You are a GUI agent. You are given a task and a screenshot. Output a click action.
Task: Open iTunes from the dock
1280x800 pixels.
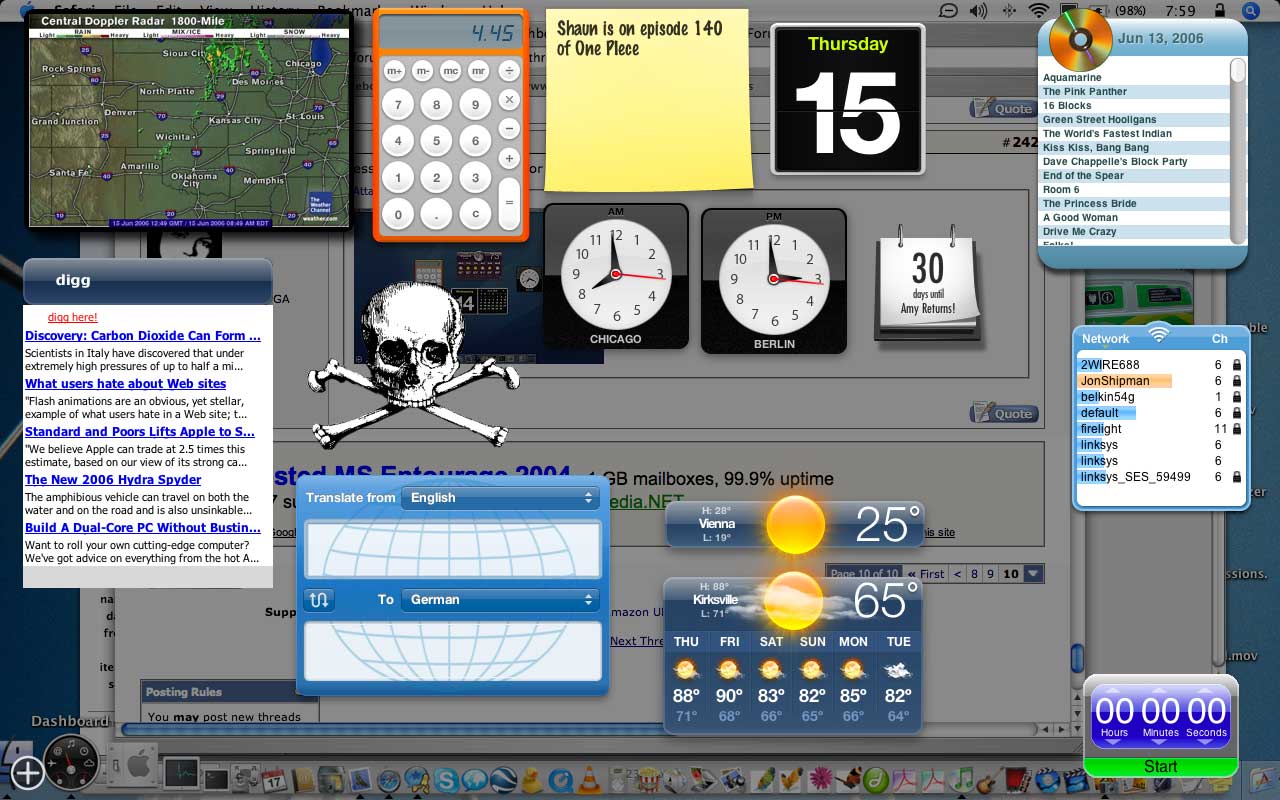(961, 780)
